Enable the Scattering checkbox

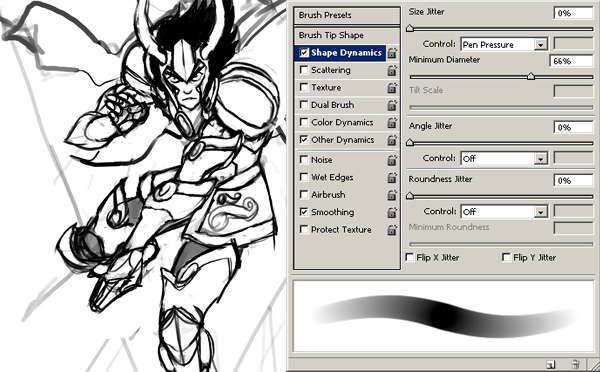click(x=304, y=70)
